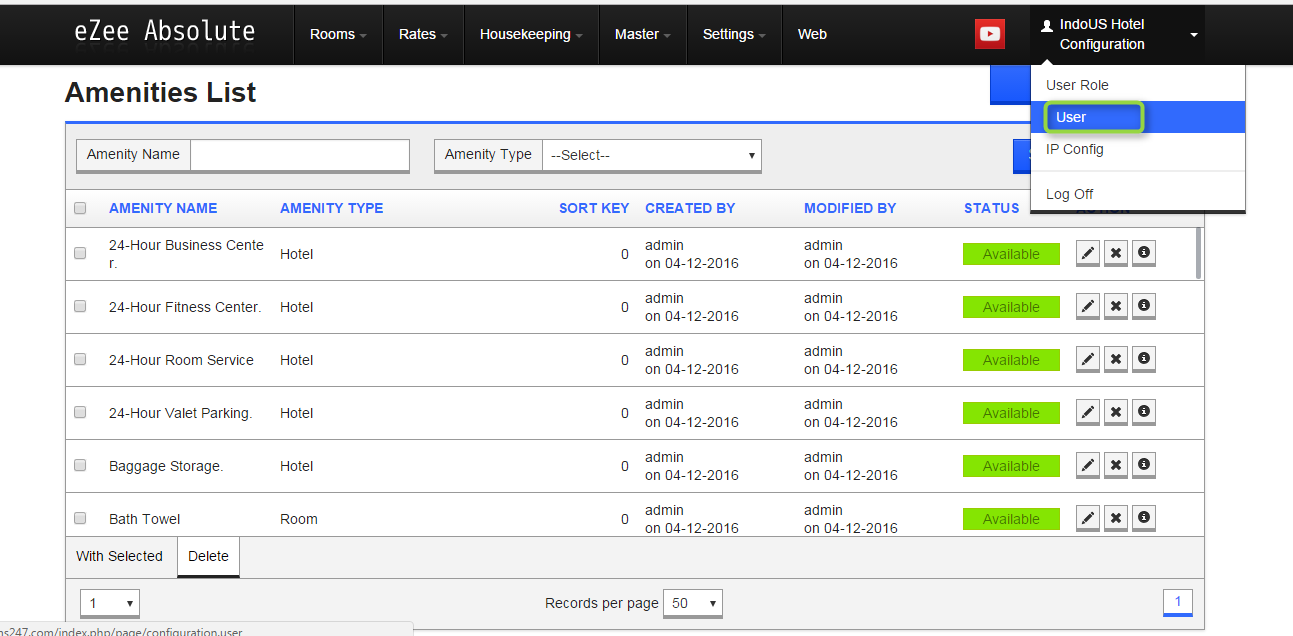Edit the 24-Hour Room Service amenity
Screen dimensions: 1293x636
click(x=1088, y=360)
